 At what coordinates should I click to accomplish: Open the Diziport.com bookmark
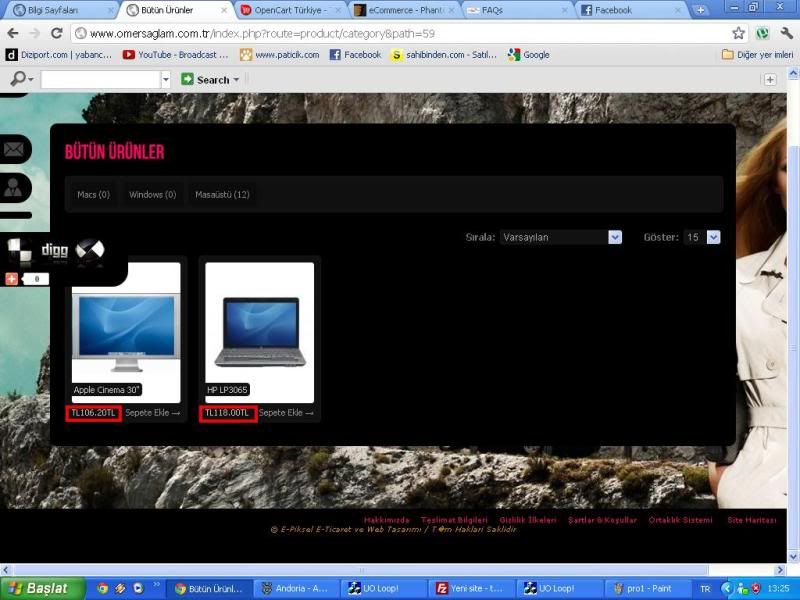pyautogui.click(x=59, y=55)
